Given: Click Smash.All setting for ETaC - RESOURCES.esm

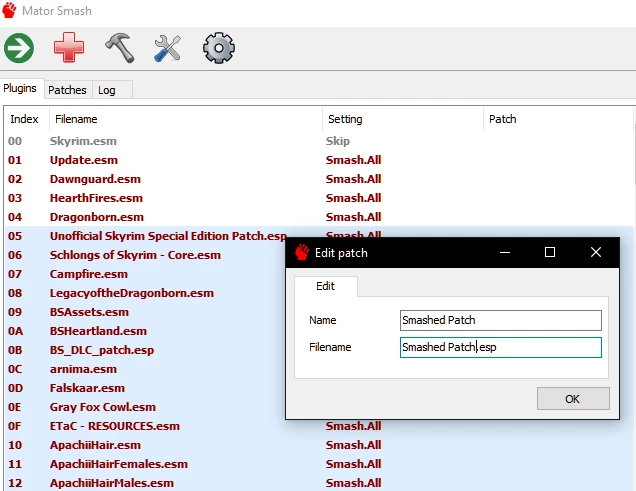Looking at the screenshot, I should click(353, 427).
